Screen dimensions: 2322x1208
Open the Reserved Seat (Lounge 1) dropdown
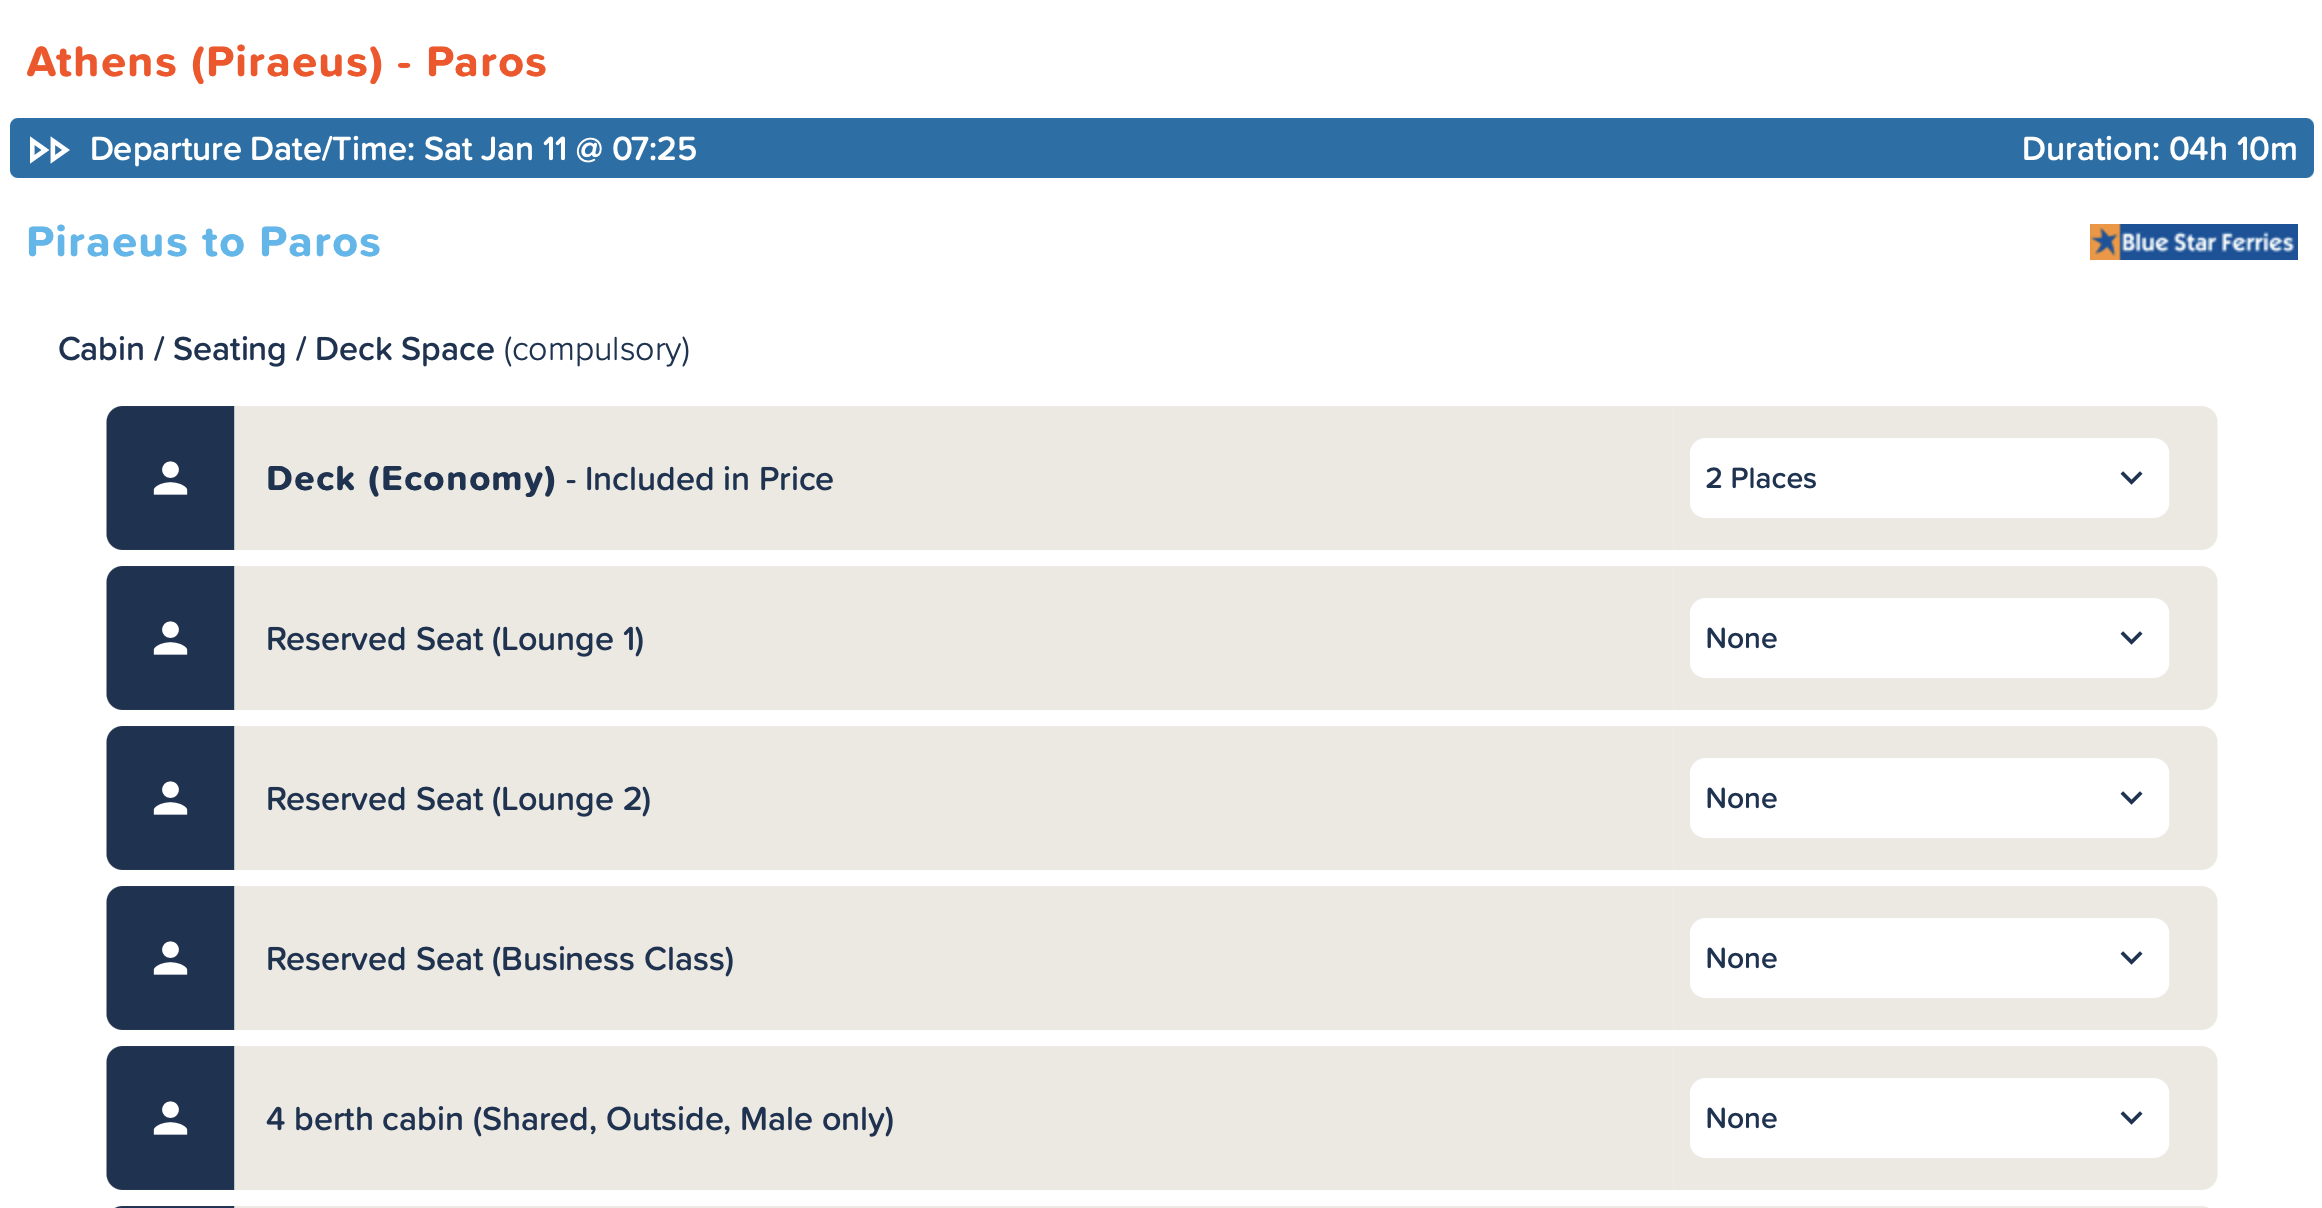[1929, 638]
